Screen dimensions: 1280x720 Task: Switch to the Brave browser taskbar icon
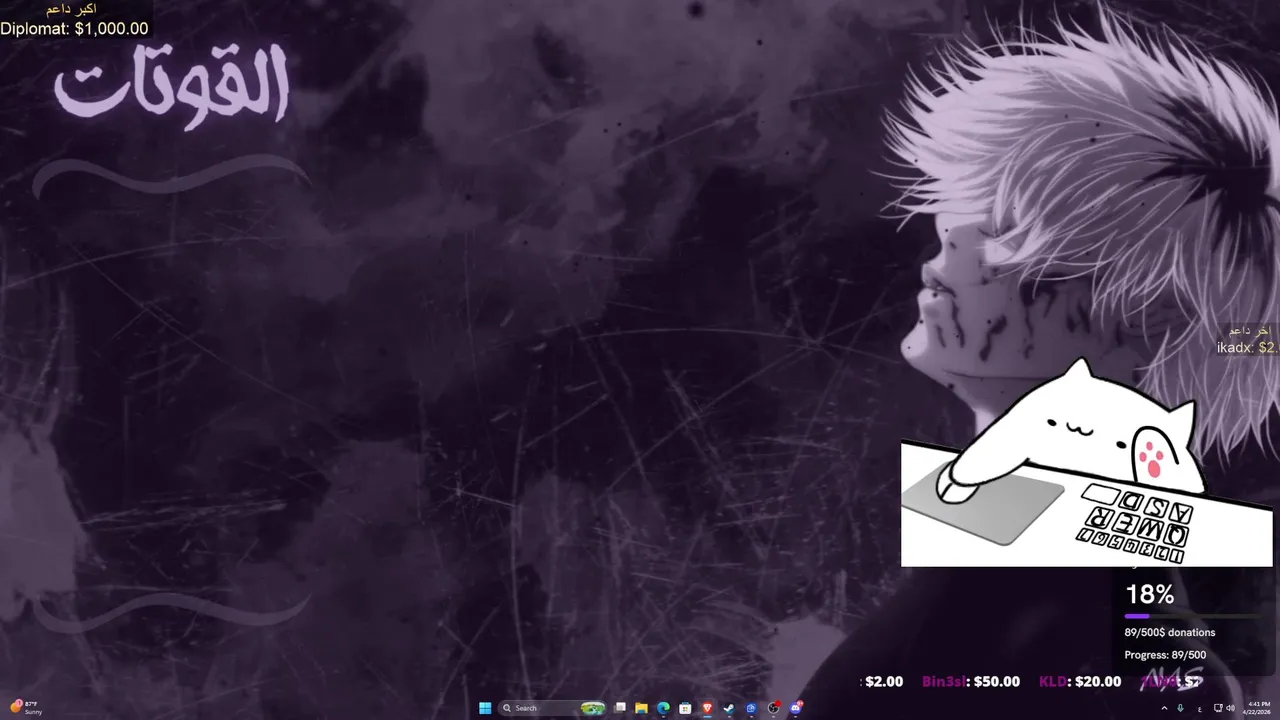point(707,708)
